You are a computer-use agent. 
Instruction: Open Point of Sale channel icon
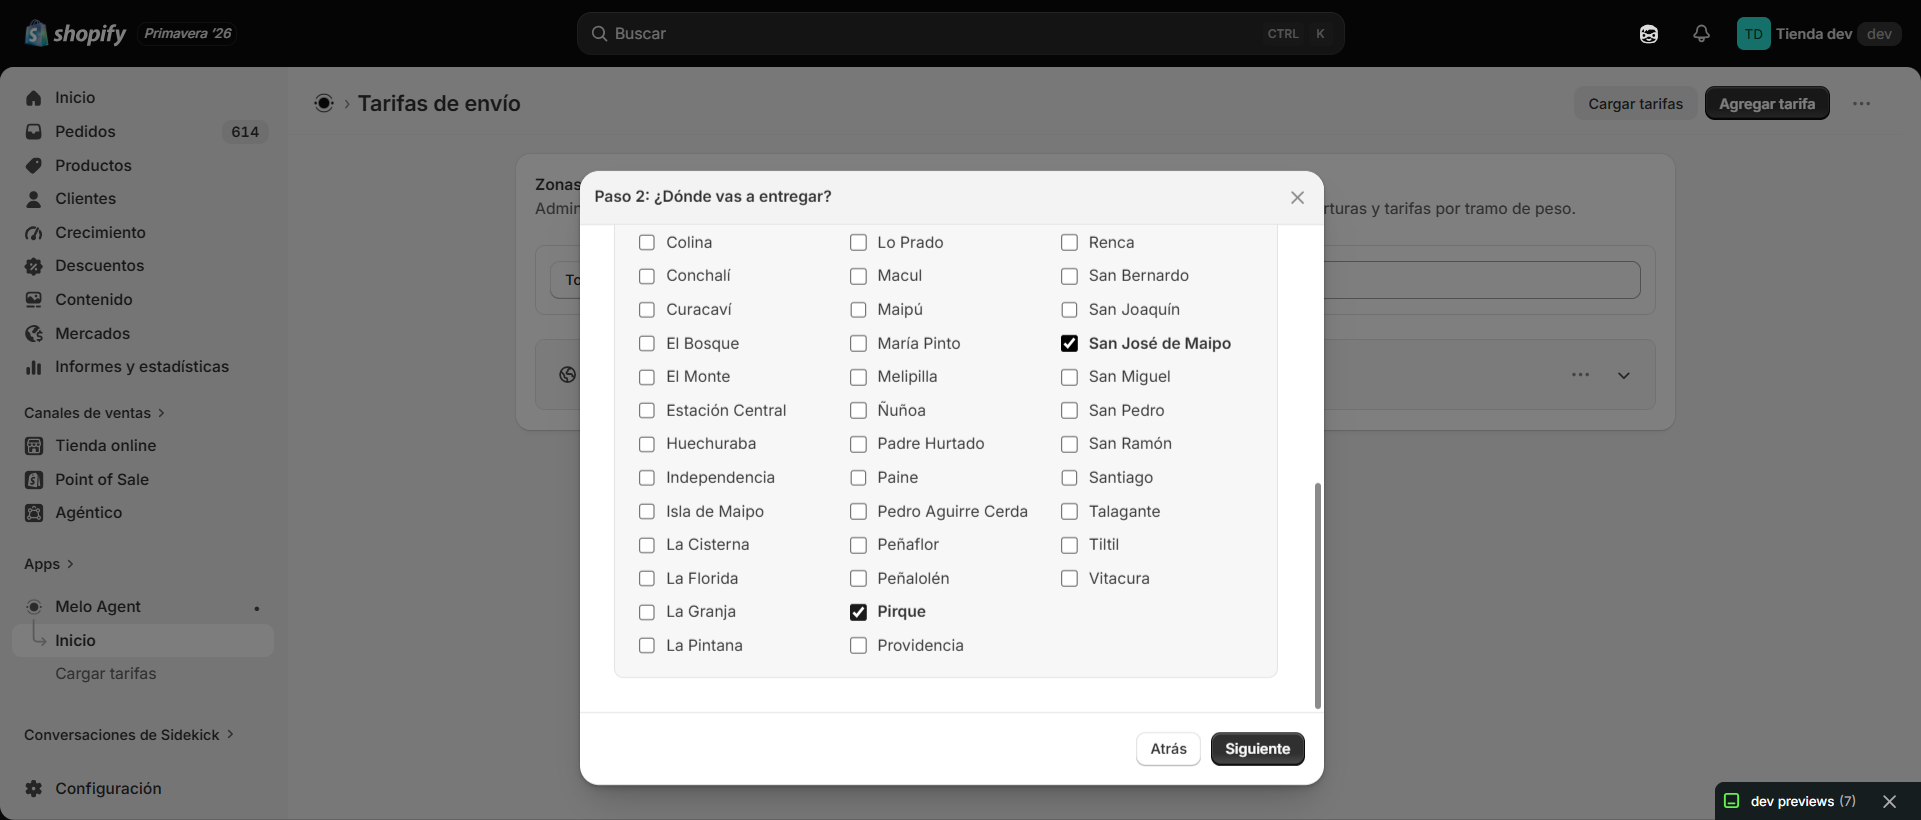pyautogui.click(x=34, y=480)
